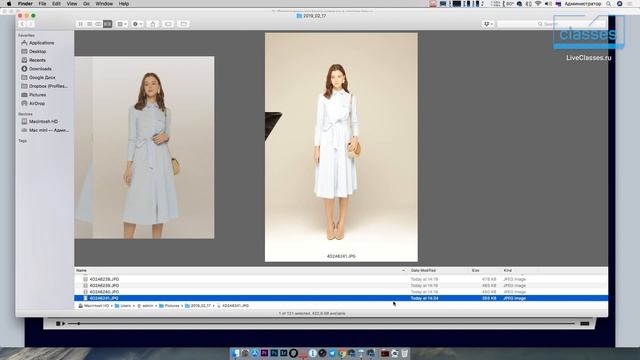Open the Администратор user menu

coord(582,4)
